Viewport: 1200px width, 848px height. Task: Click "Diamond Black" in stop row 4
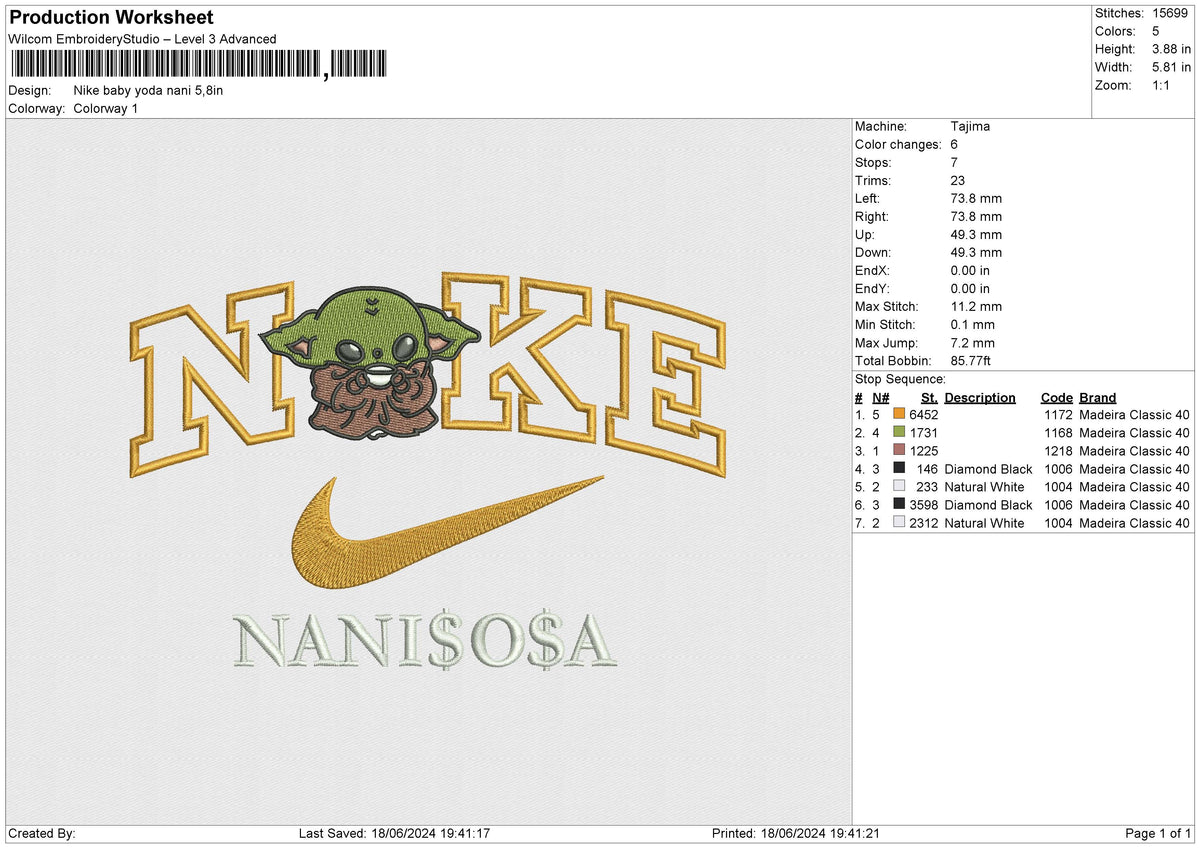(988, 468)
